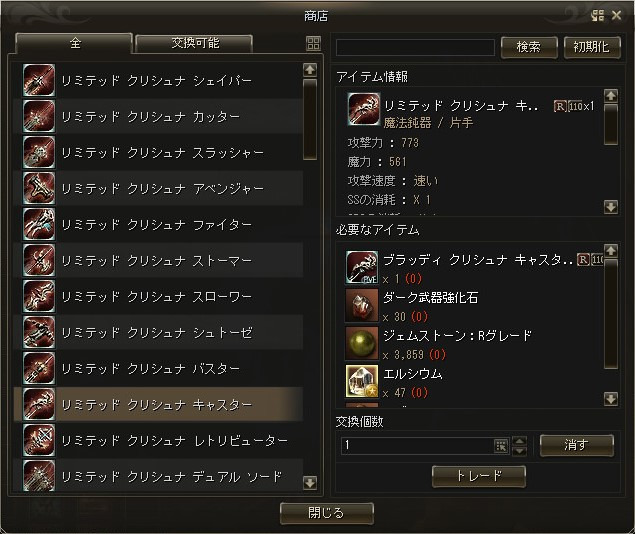Toggle window layout icon beside close button
Viewport: 635px width, 534px height.
(597, 16)
